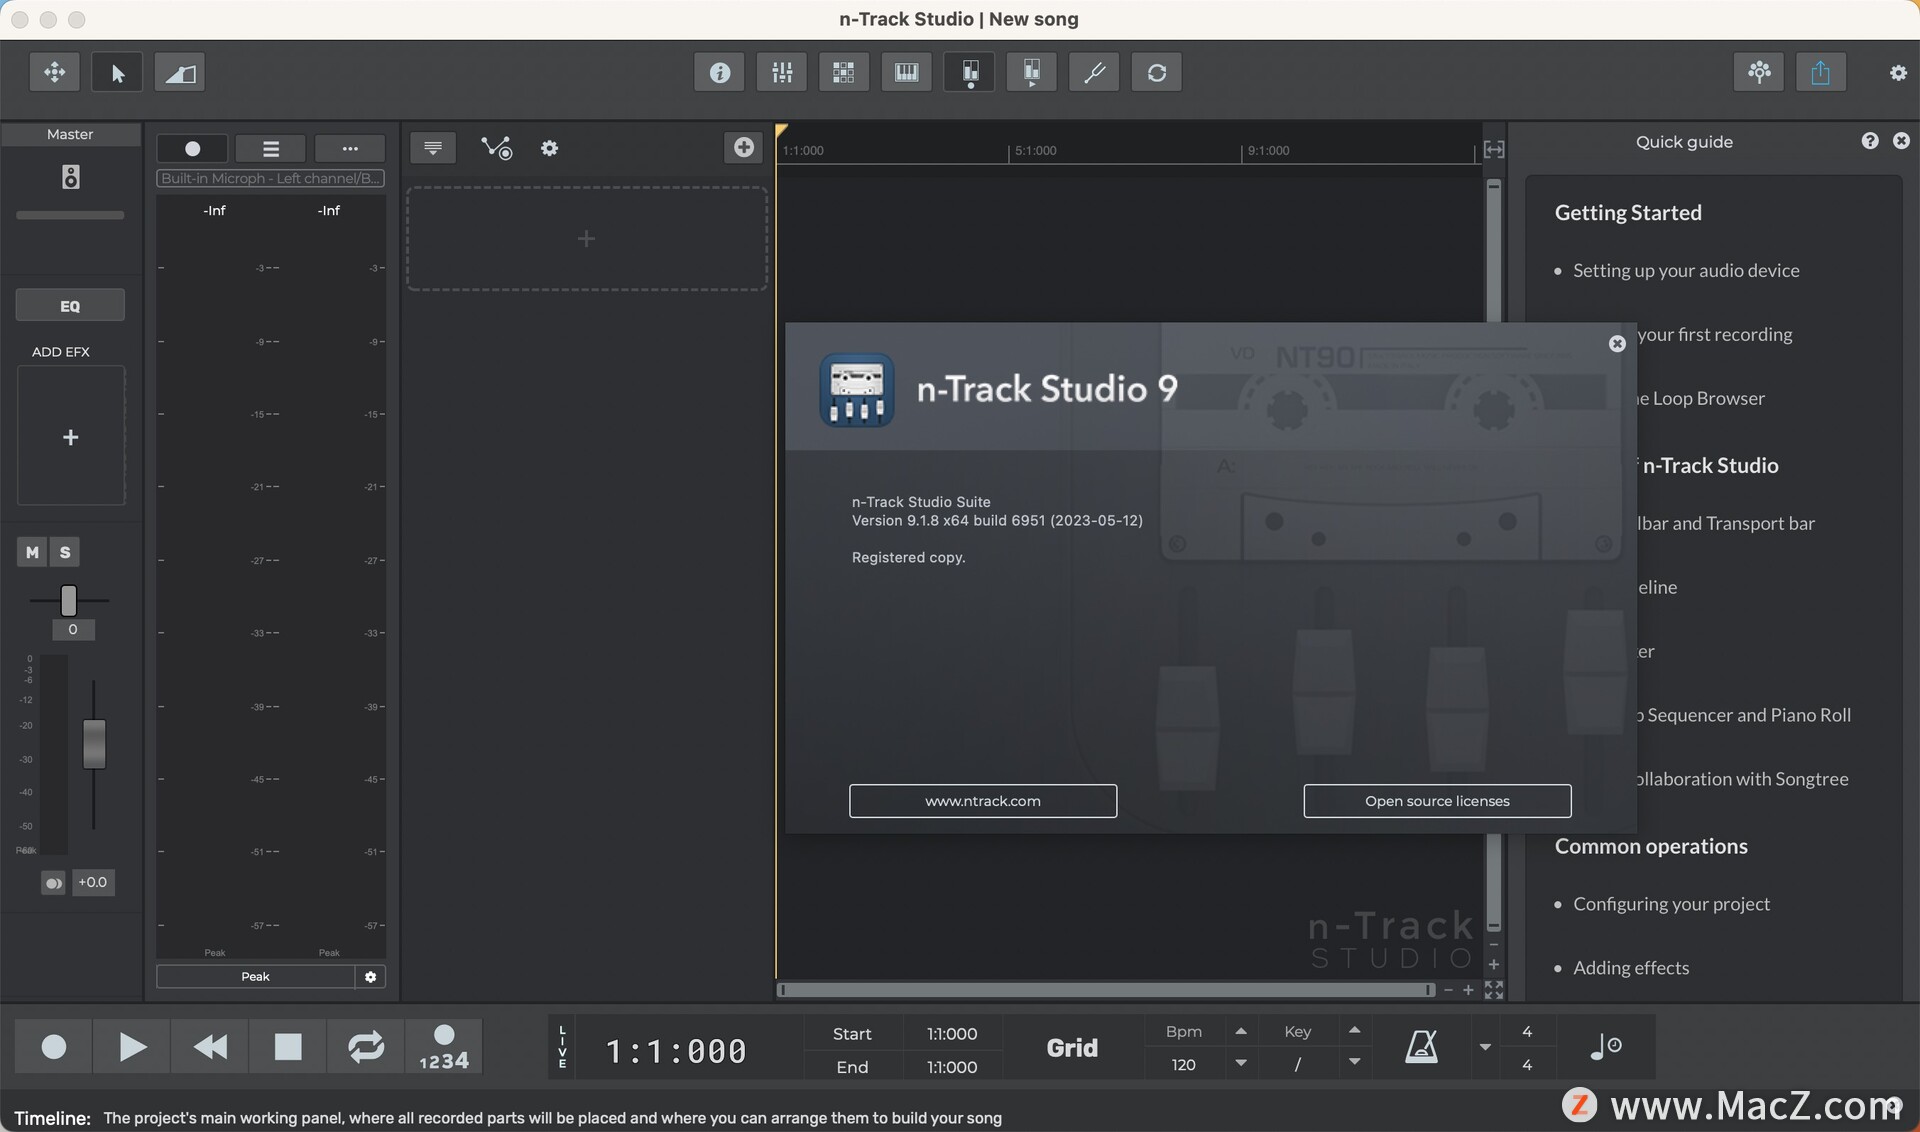The height and width of the screenshot is (1132, 1920).
Task: Select the move/pan tool in toolbar
Action: pos(54,72)
